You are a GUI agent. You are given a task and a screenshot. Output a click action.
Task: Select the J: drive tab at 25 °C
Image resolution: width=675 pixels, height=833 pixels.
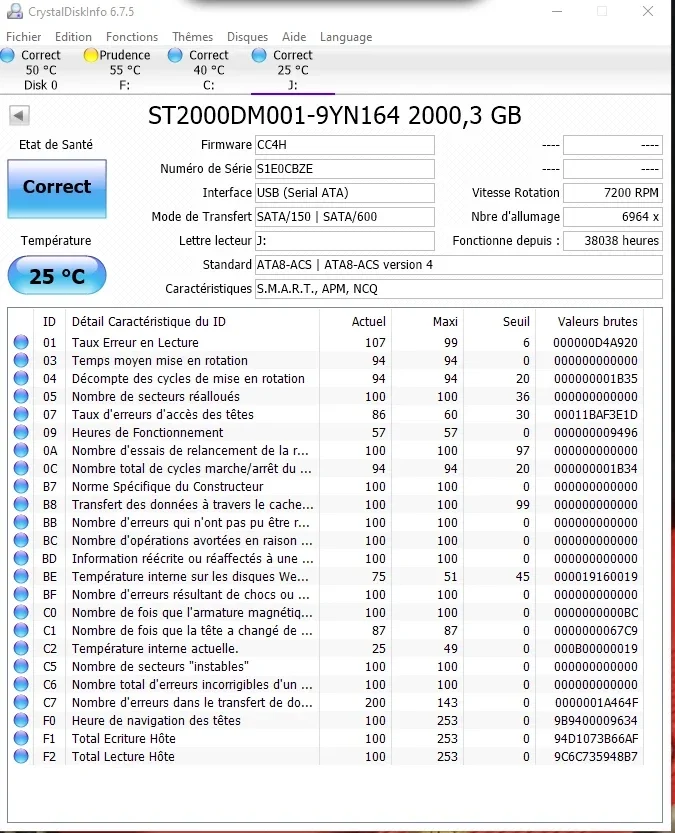293,70
